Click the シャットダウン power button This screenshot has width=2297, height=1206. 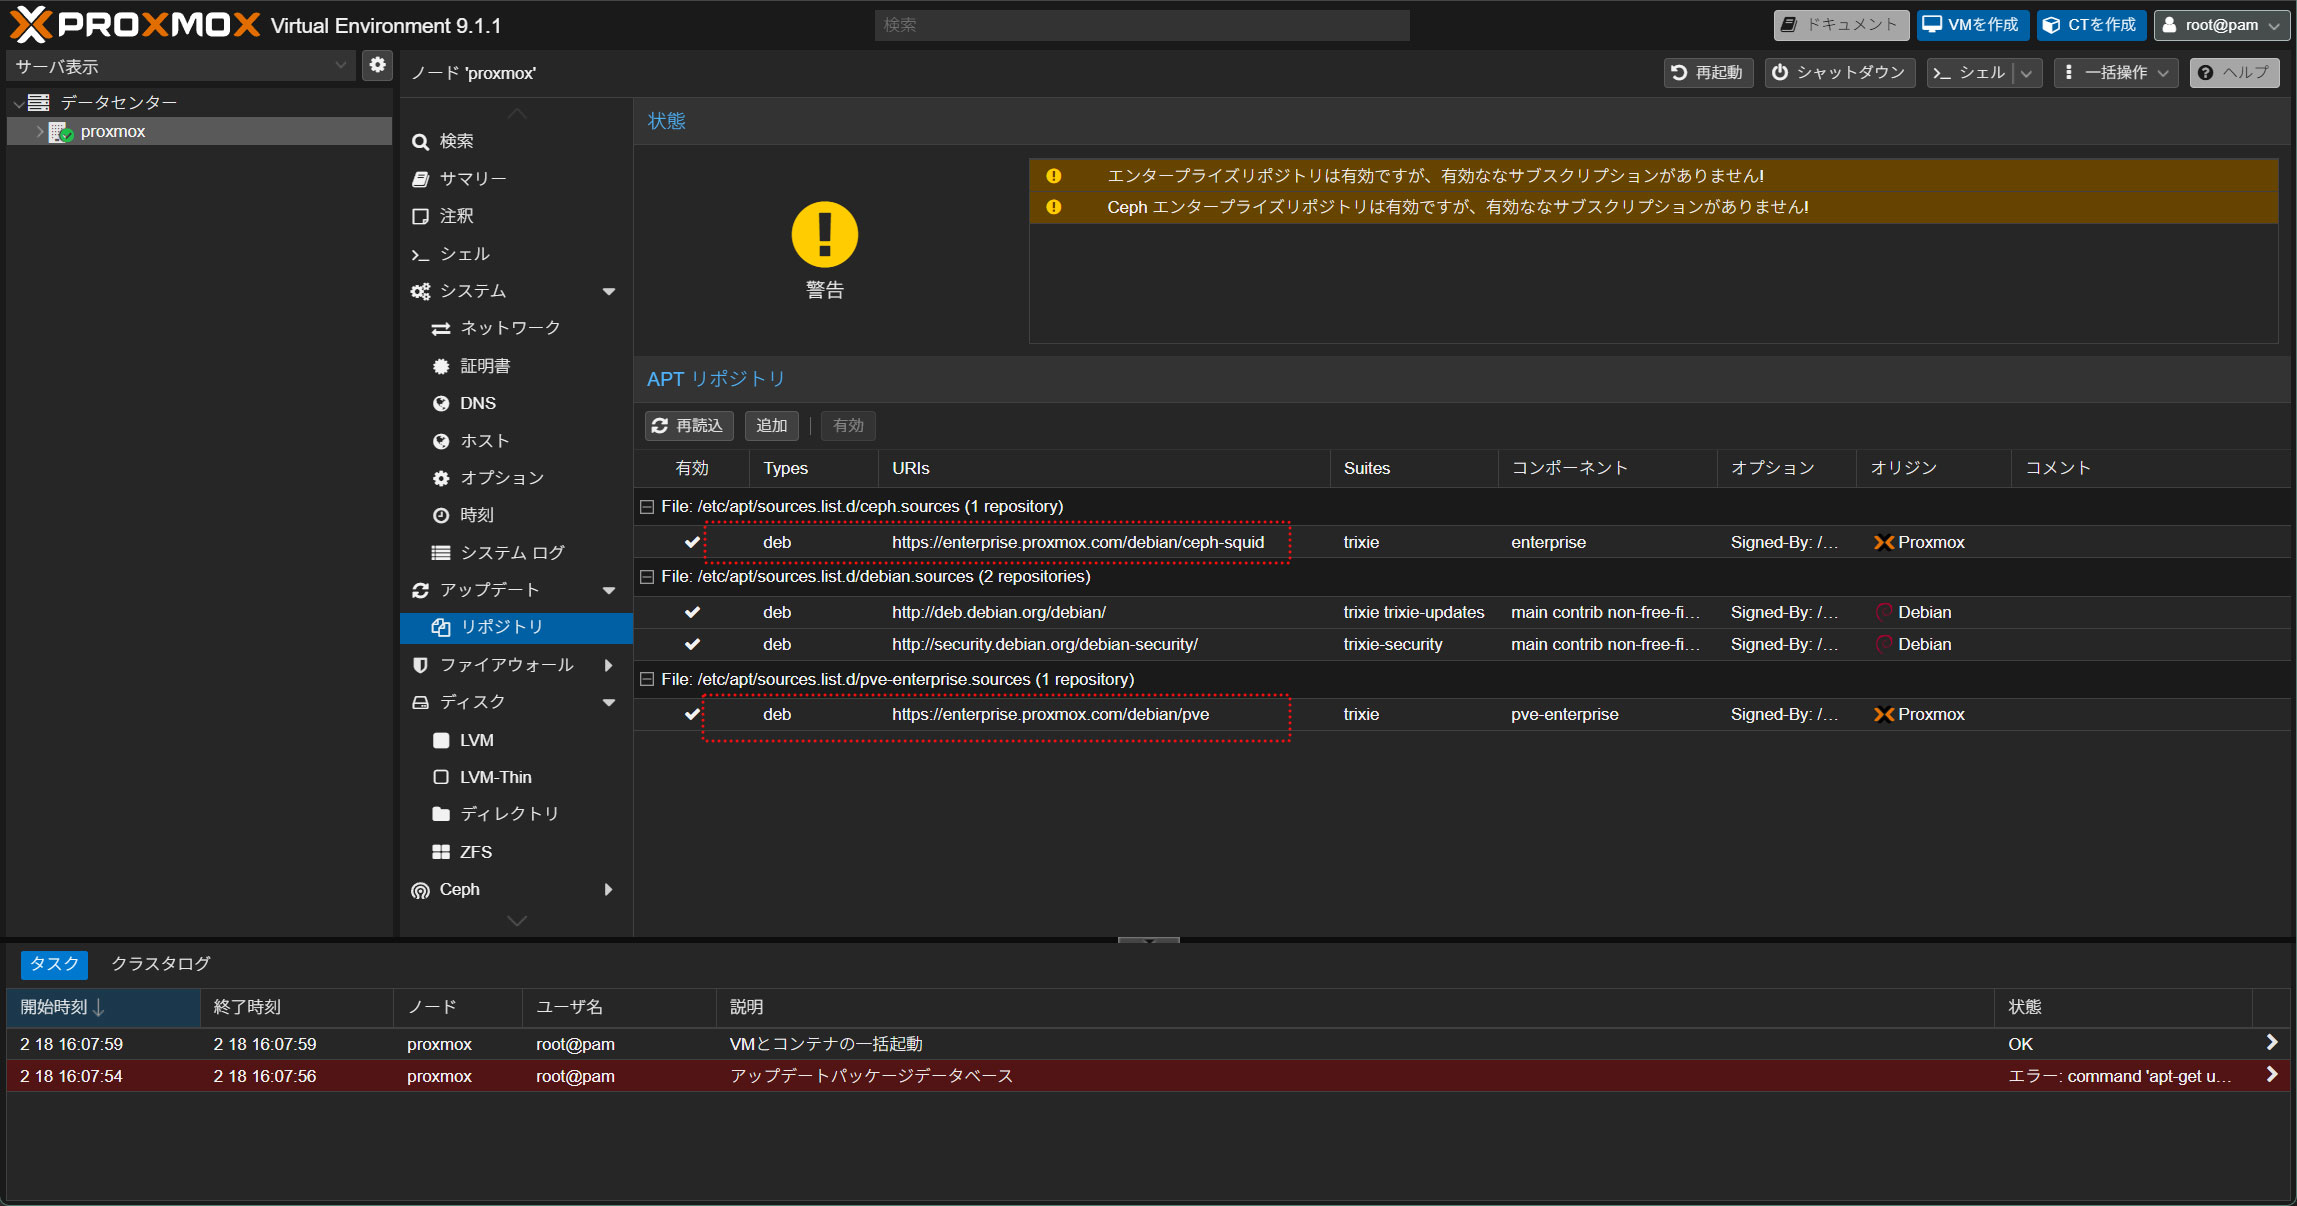pyautogui.click(x=1839, y=72)
